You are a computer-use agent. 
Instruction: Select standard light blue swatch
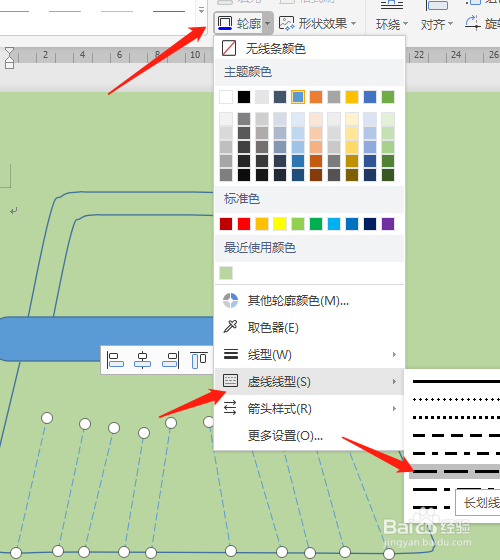click(334, 224)
